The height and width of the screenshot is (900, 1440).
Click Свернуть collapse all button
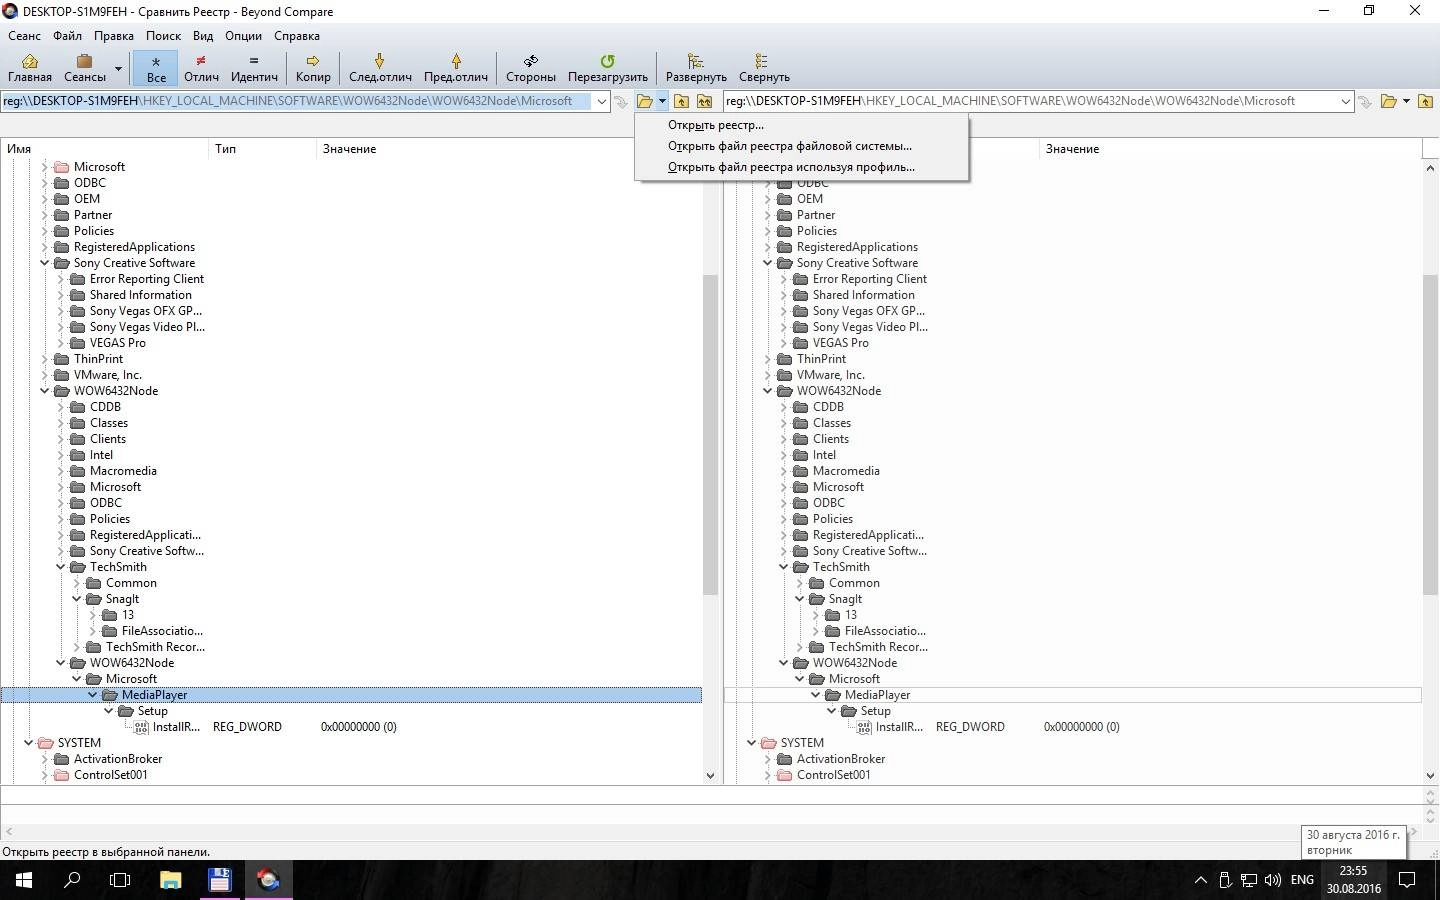764,68
